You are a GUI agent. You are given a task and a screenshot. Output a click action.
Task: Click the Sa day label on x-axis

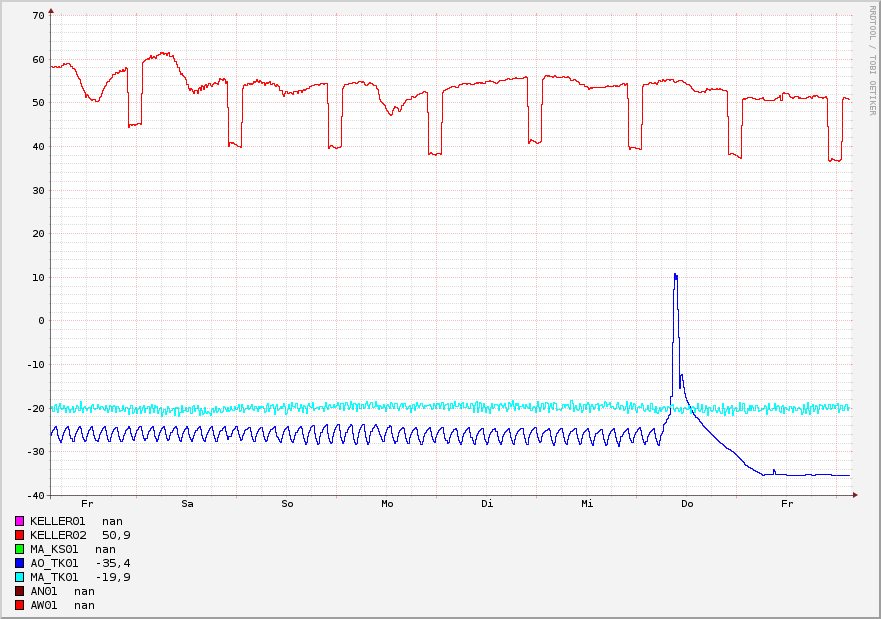187,504
